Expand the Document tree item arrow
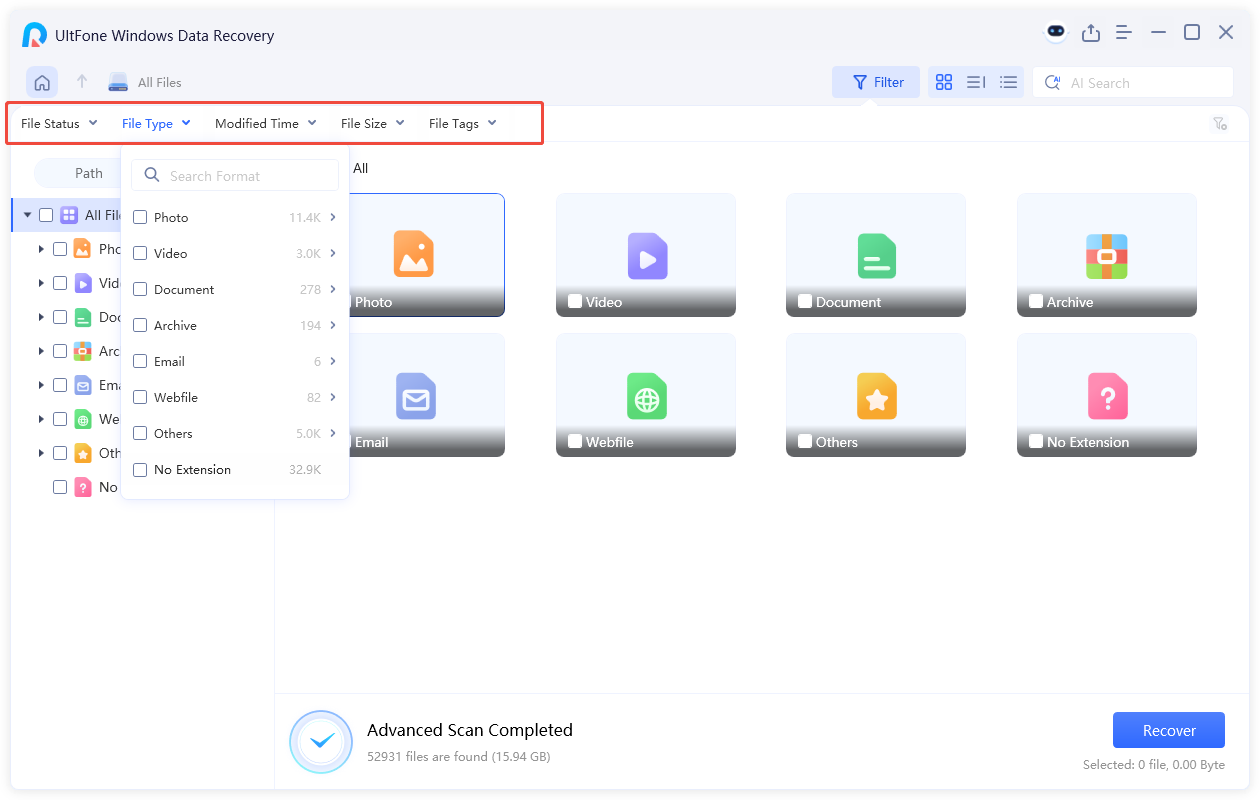Screen dimensions: 1260x800 (x=42, y=317)
